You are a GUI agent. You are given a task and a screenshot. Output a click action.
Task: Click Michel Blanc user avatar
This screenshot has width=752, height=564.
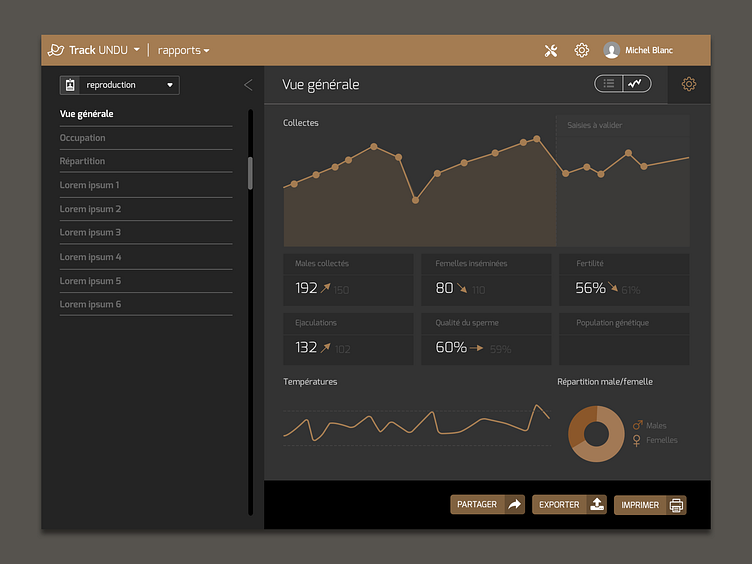tap(611, 50)
